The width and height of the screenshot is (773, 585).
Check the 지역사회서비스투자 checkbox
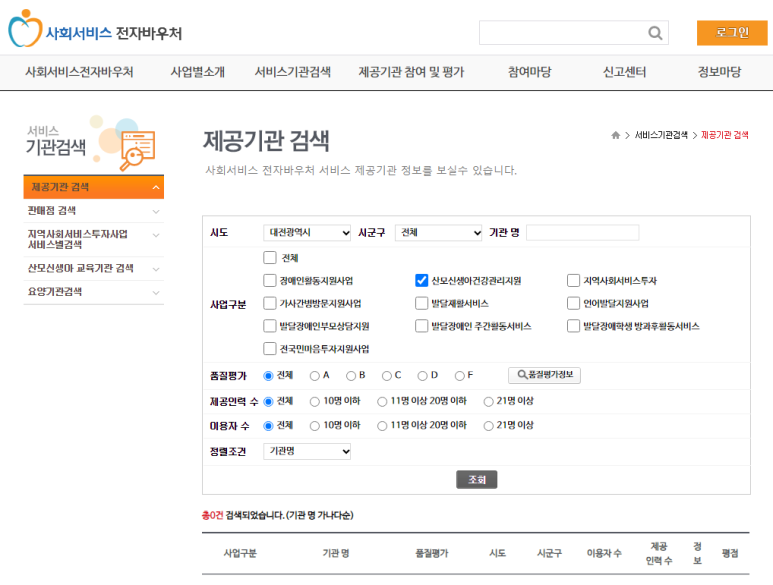coord(573,280)
